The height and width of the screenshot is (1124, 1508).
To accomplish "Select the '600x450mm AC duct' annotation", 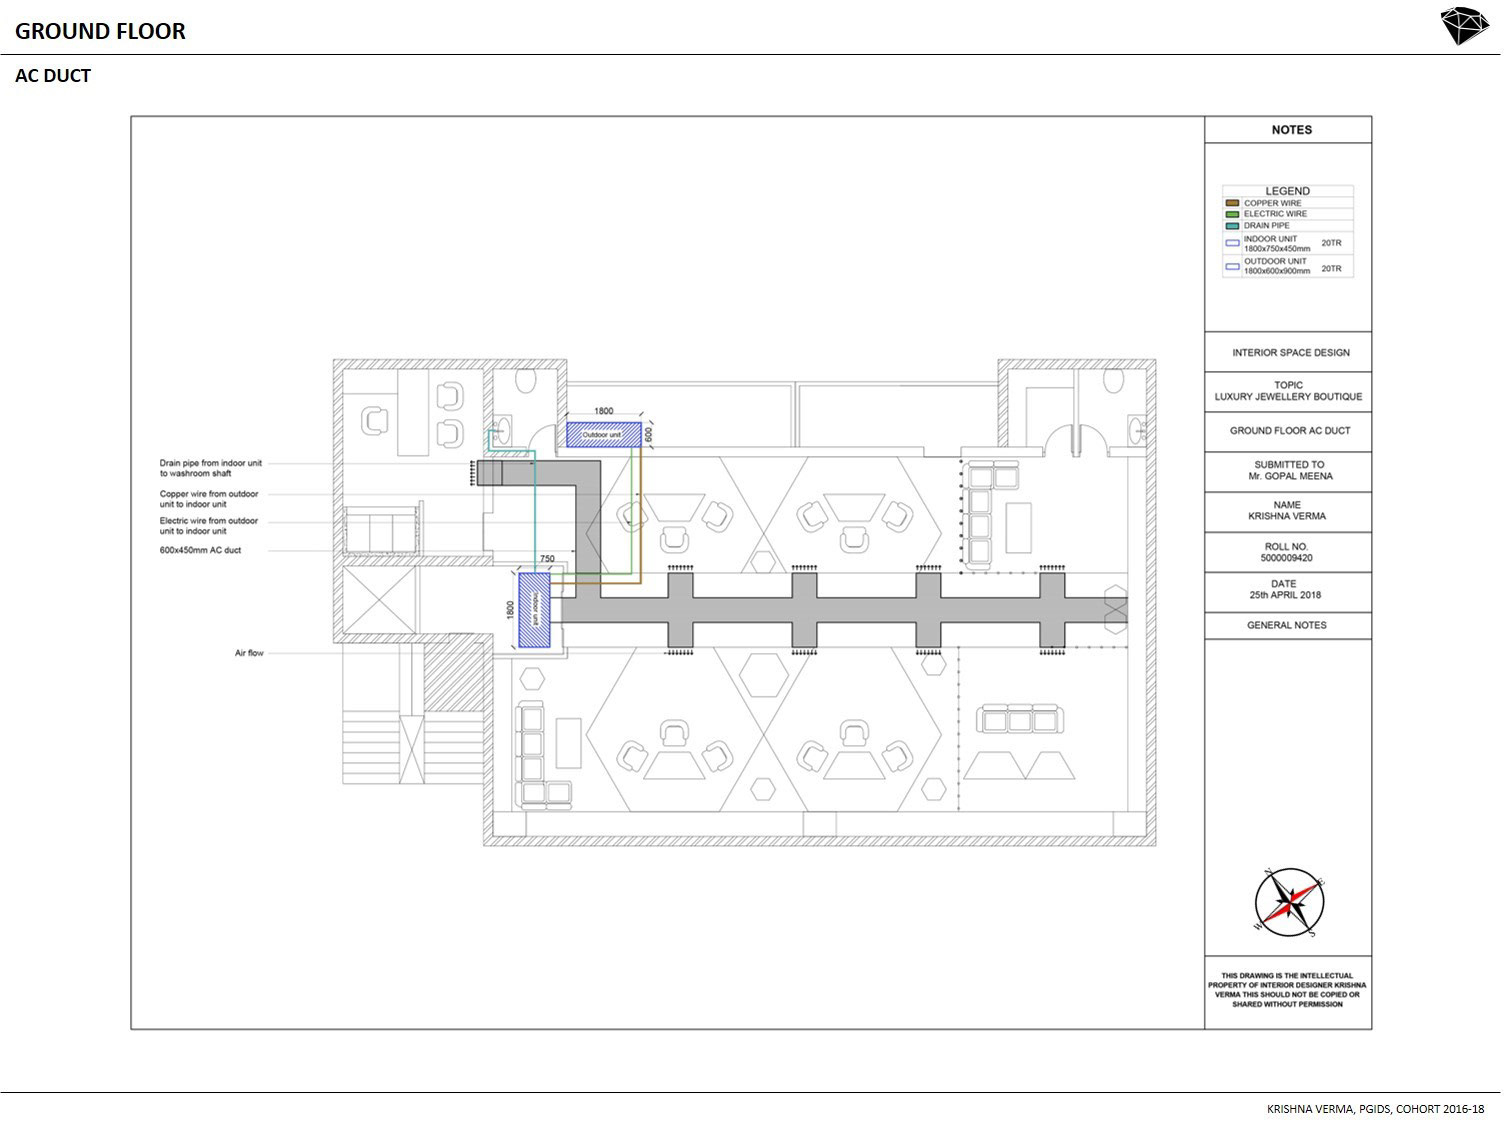I will click(200, 550).
